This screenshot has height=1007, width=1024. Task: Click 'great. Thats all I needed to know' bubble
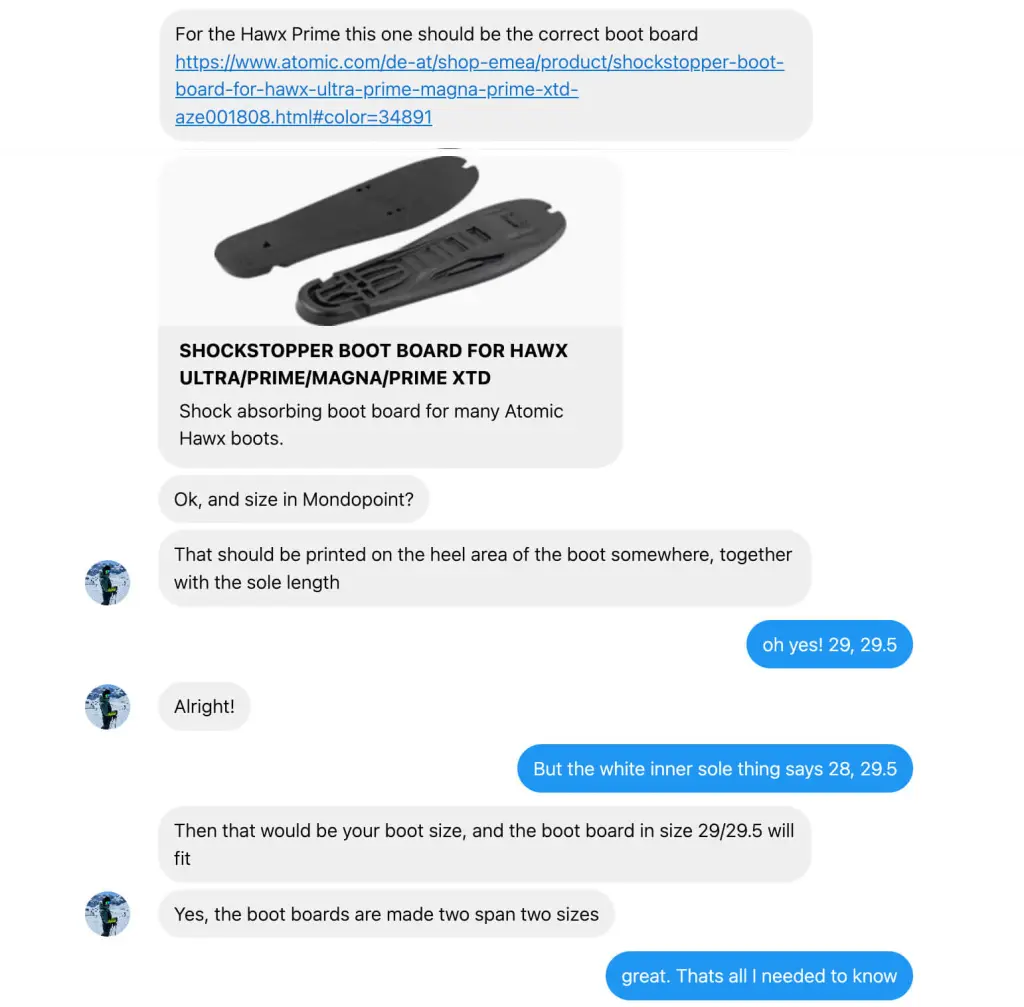pos(759,976)
